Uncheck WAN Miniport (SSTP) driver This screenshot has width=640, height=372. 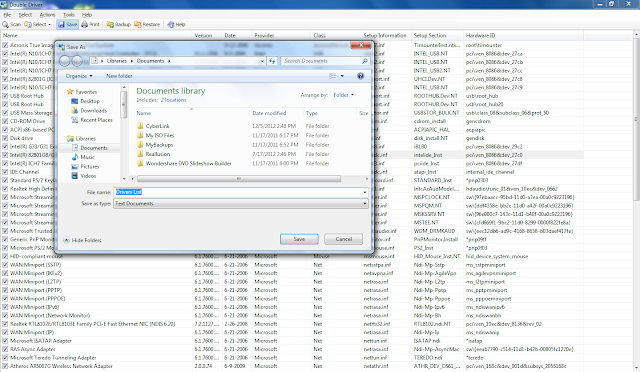click(5, 265)
